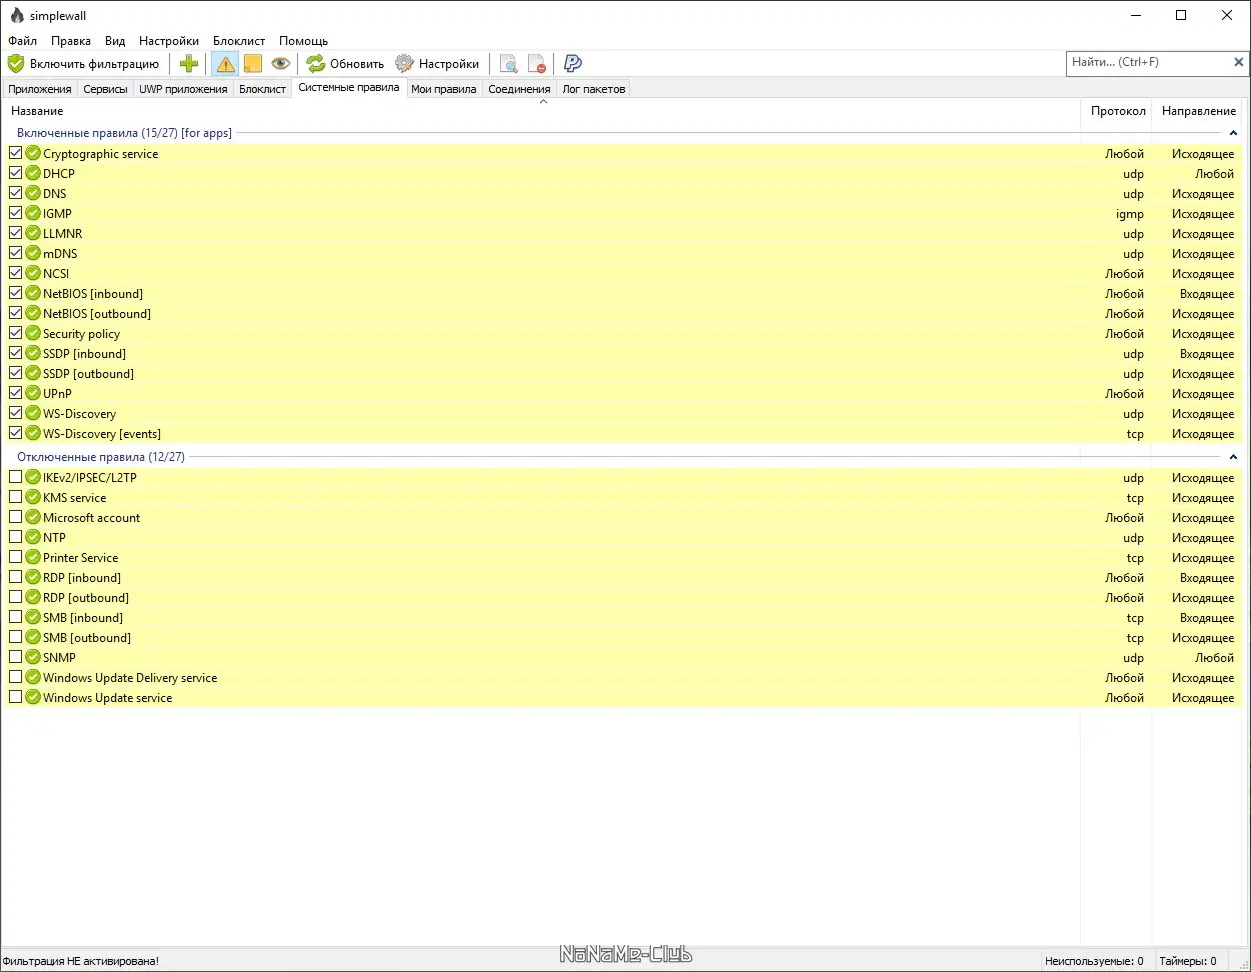1251x972 pixels.
Task: Click green status icon of NTP row
Action: coord(33,538)
